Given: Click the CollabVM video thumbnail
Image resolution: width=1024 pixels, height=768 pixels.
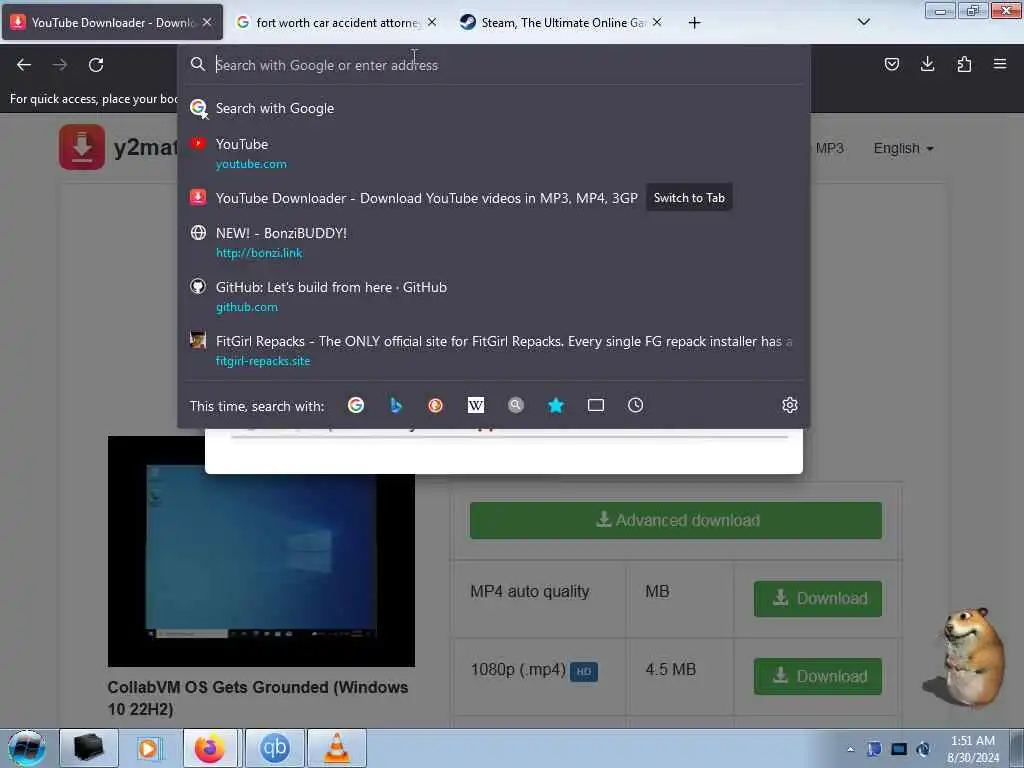Looking at the screenshot, I should click(261, 552).
